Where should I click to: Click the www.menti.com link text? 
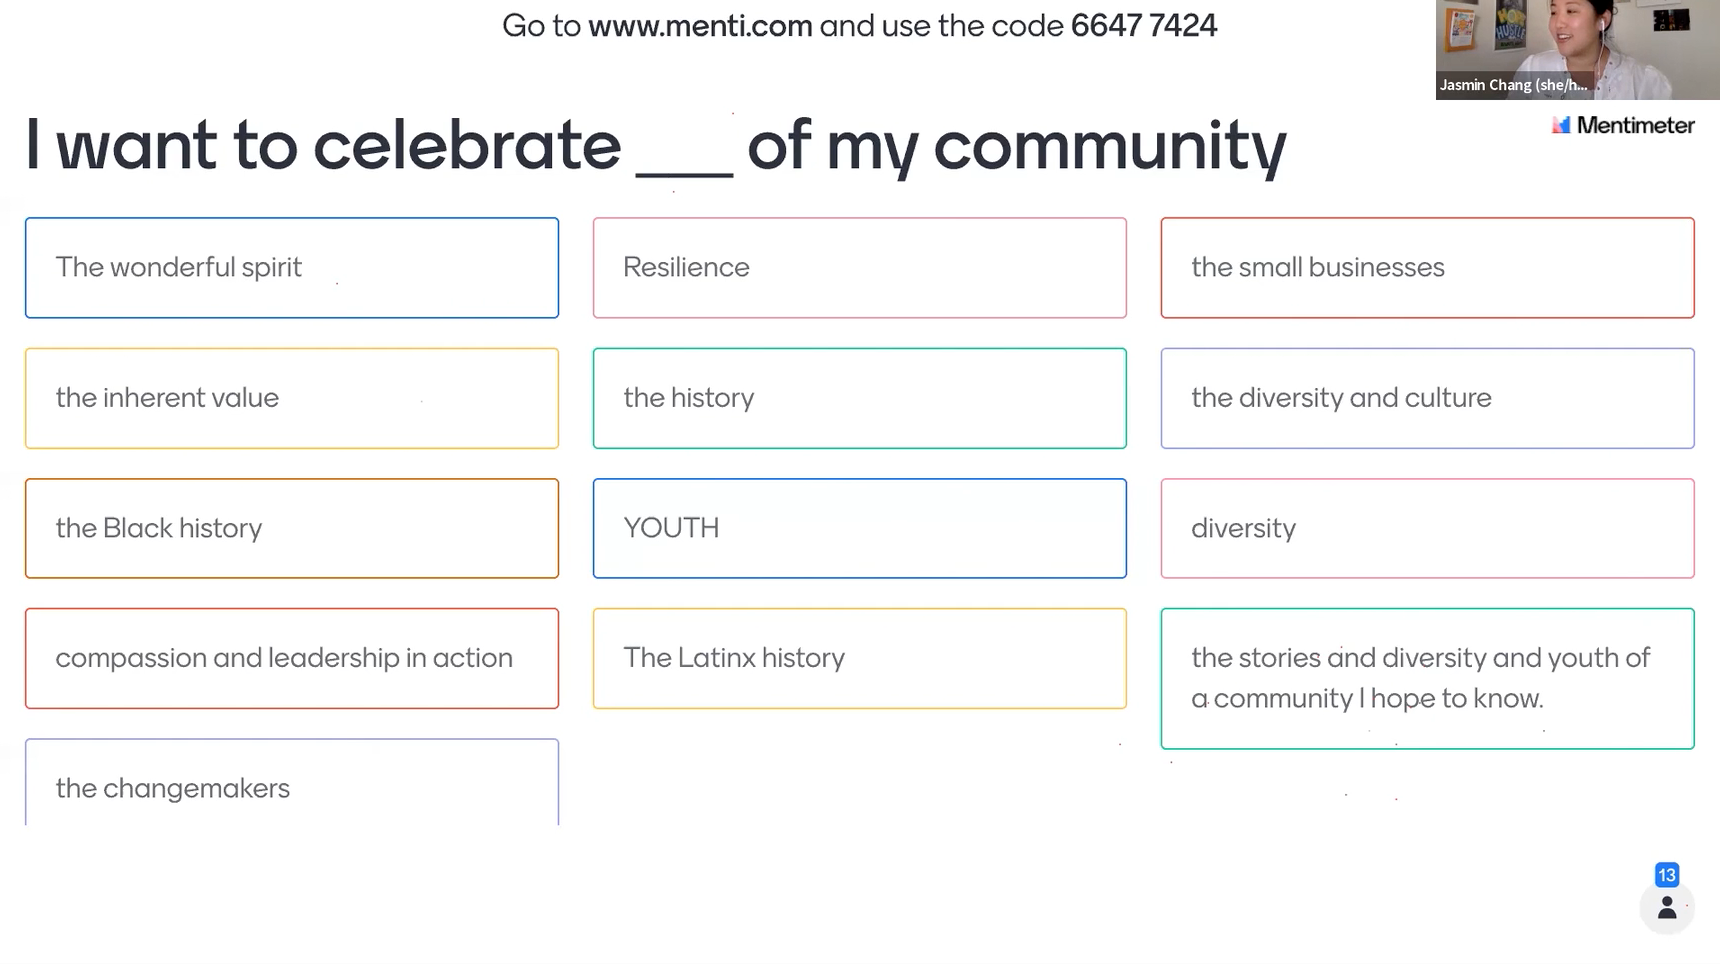click(x=699, y=25)
